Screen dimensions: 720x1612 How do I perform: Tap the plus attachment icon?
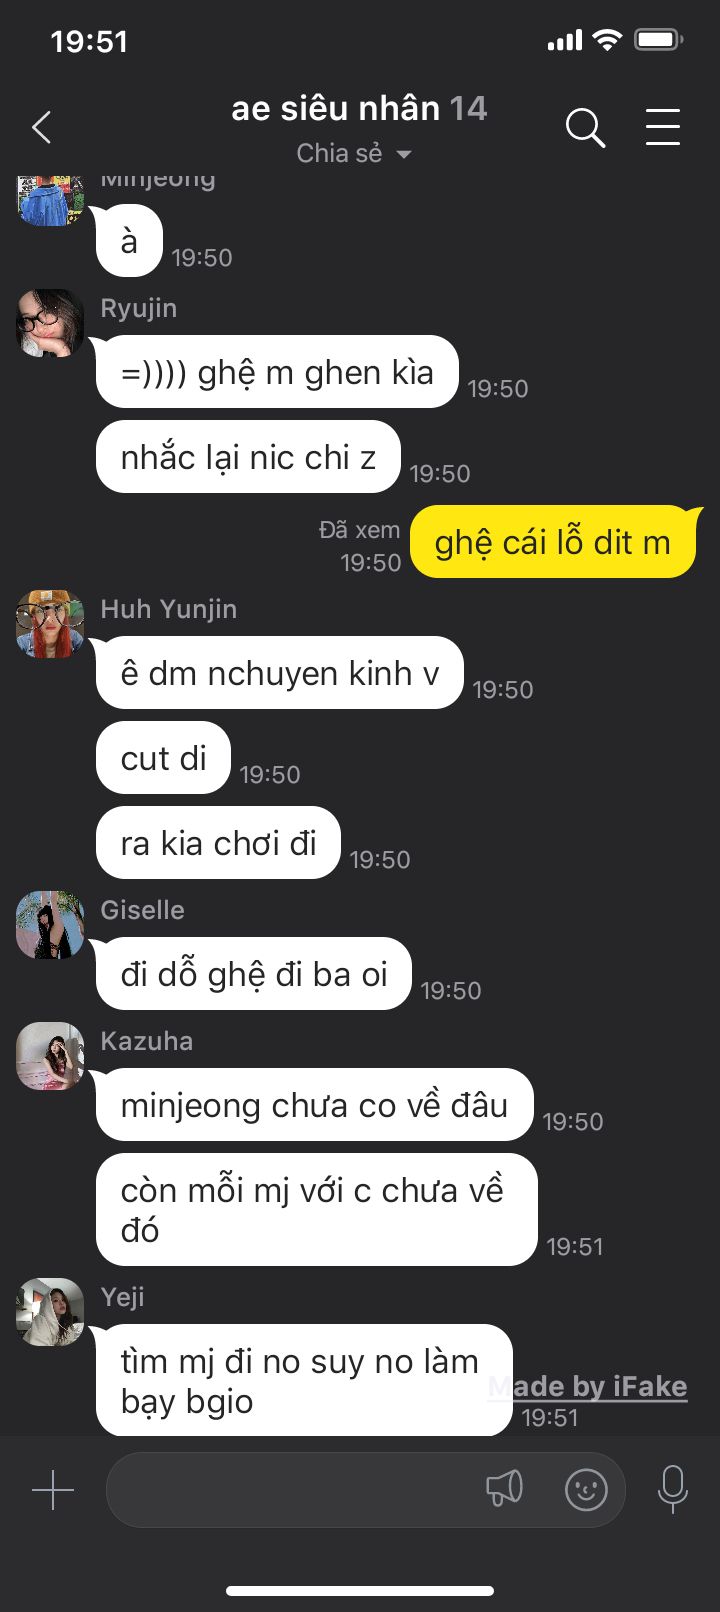click(x=53, y=1490)
